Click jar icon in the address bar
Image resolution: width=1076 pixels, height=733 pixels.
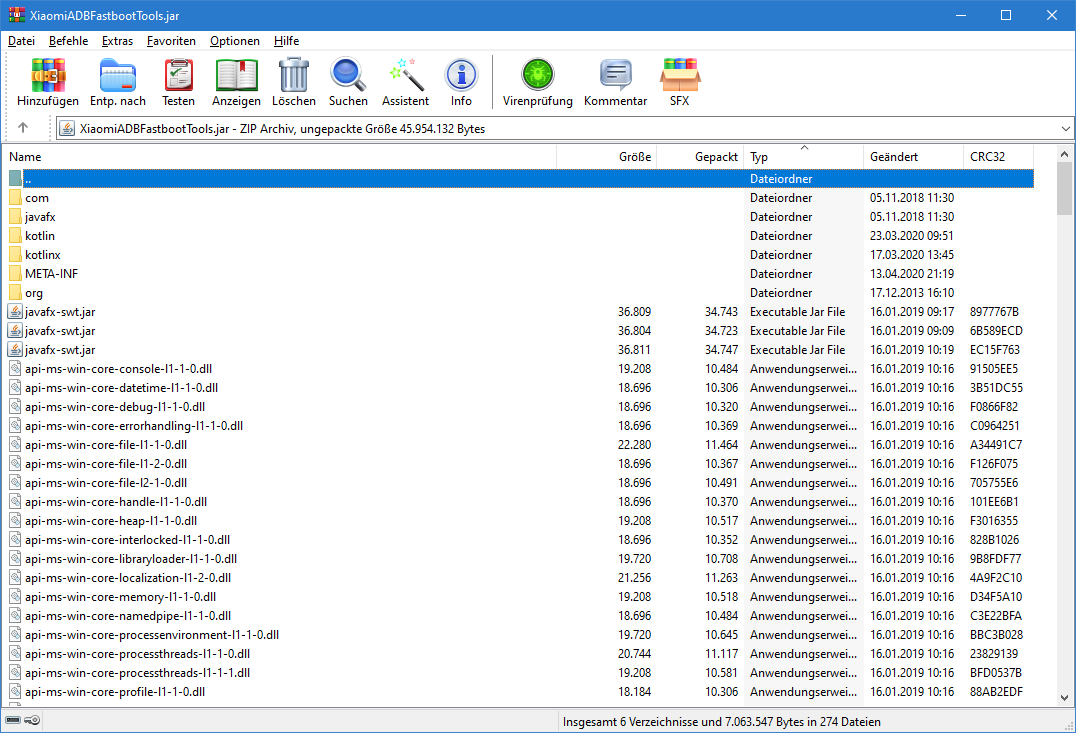[67, 128]
